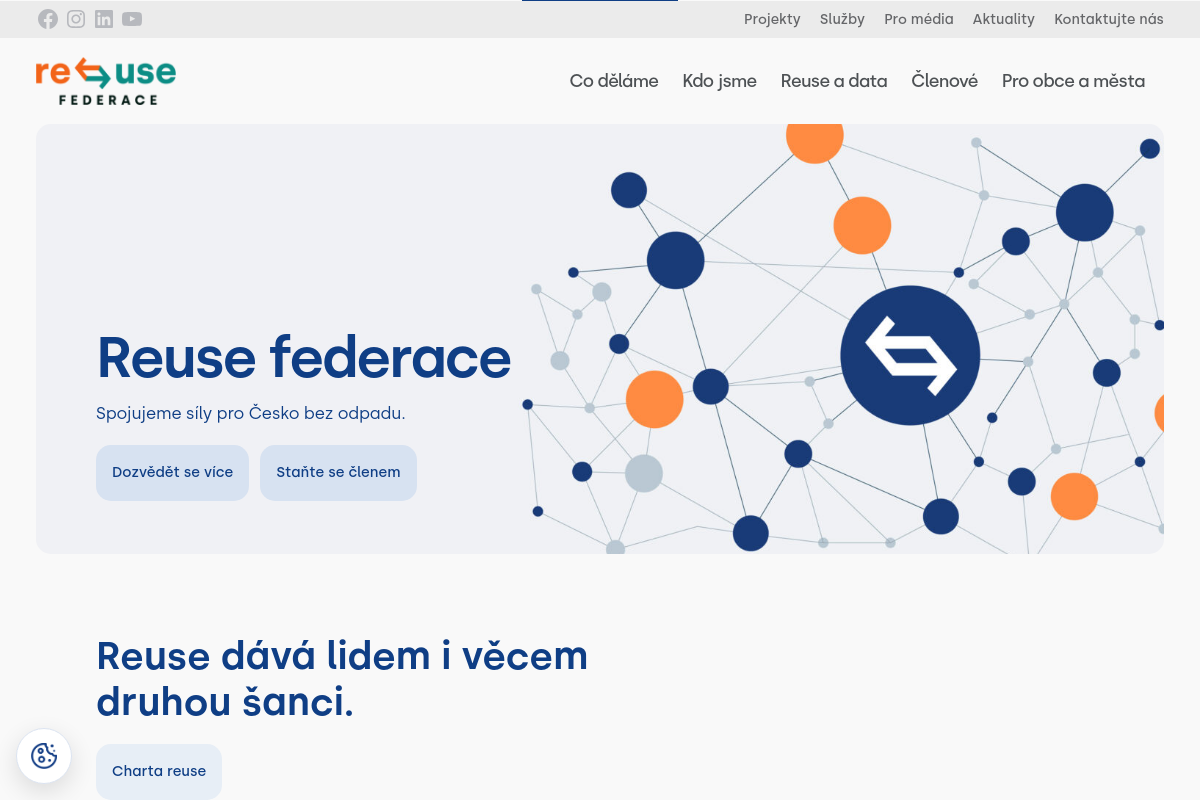Open the Facebook social icon
Screen dimensions: 1200x800
48,19
